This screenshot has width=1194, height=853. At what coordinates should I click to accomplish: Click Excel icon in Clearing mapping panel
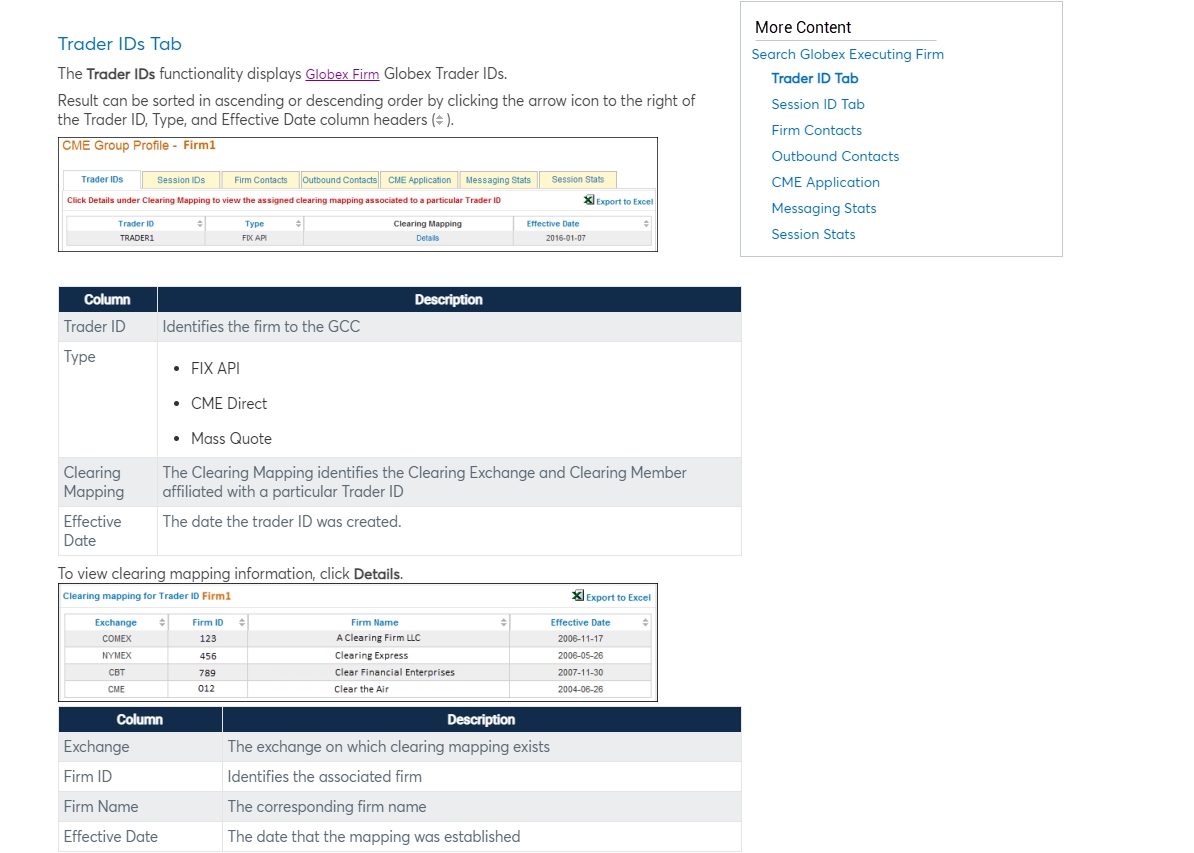tap(578, 596)
